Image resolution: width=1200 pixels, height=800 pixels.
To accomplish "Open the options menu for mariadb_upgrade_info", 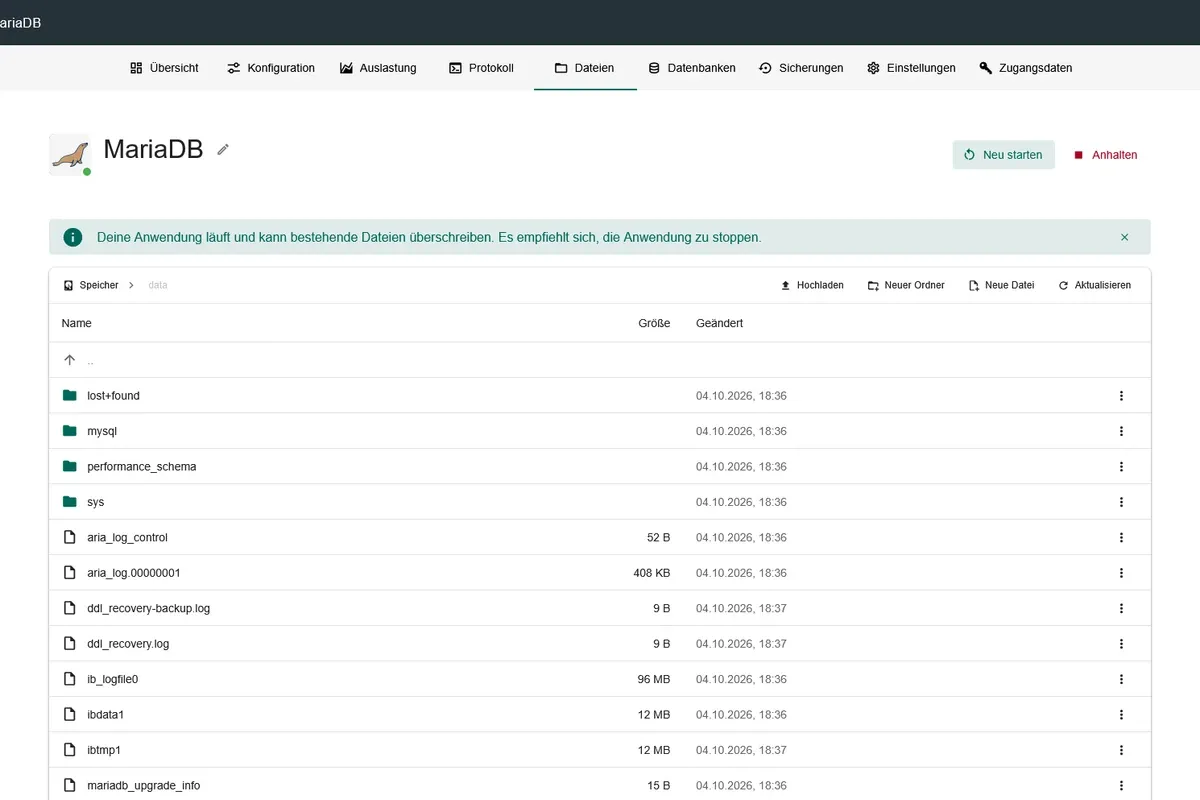I will coord(1121,786).
